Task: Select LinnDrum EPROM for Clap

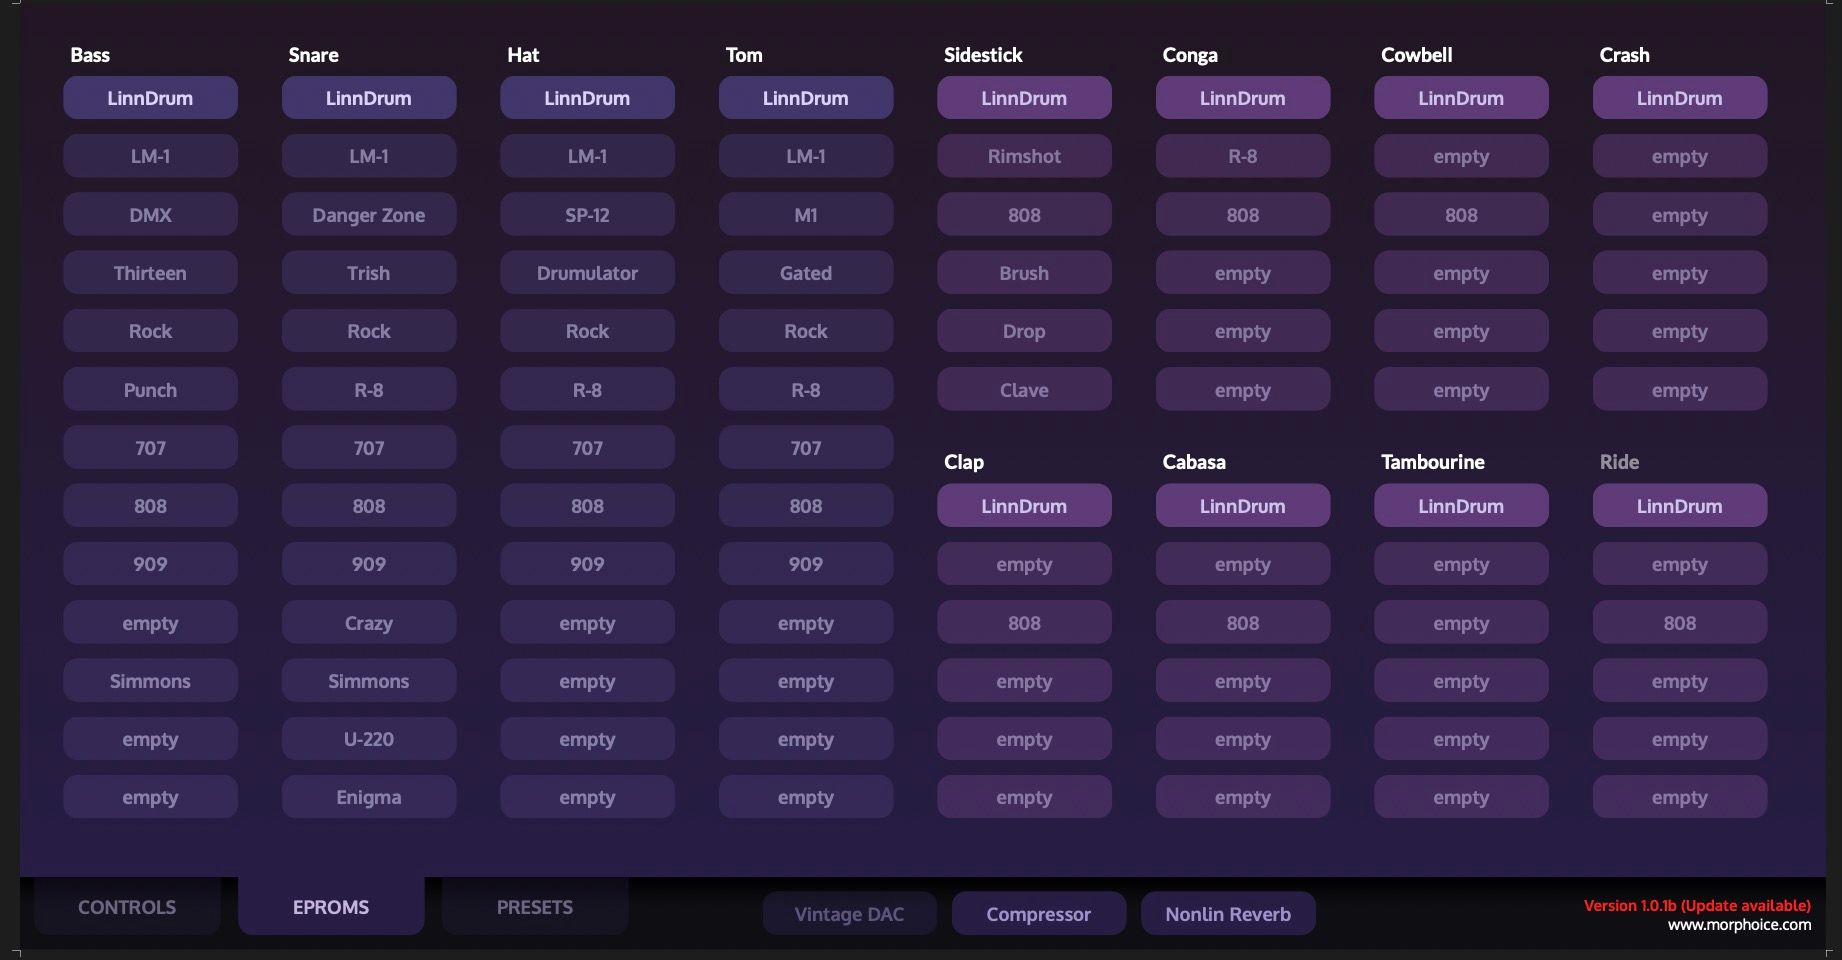Action: [x=1024, y=506]
